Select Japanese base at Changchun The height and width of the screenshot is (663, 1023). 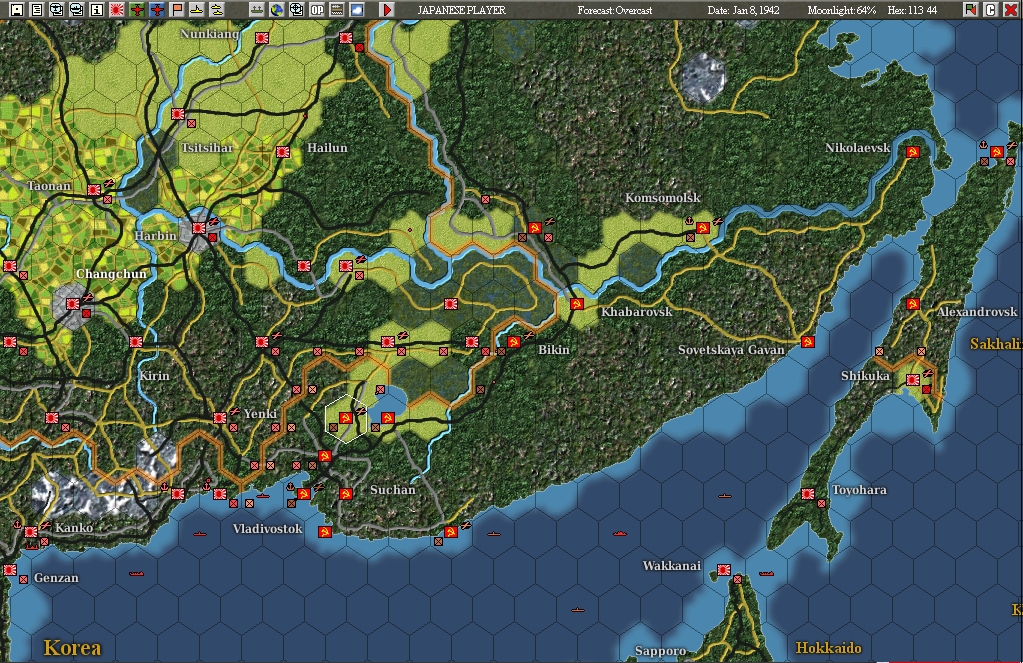click(72, 304)
